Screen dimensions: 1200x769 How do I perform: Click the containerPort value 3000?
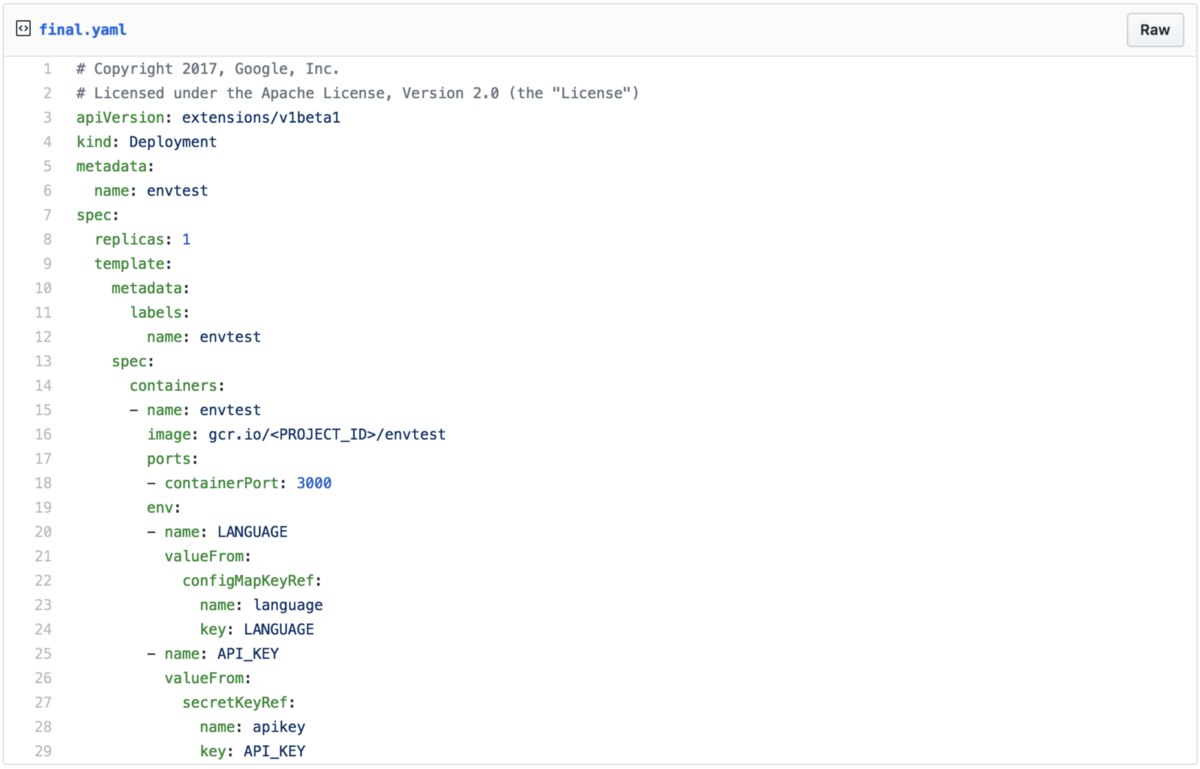[x=314, y=483]
